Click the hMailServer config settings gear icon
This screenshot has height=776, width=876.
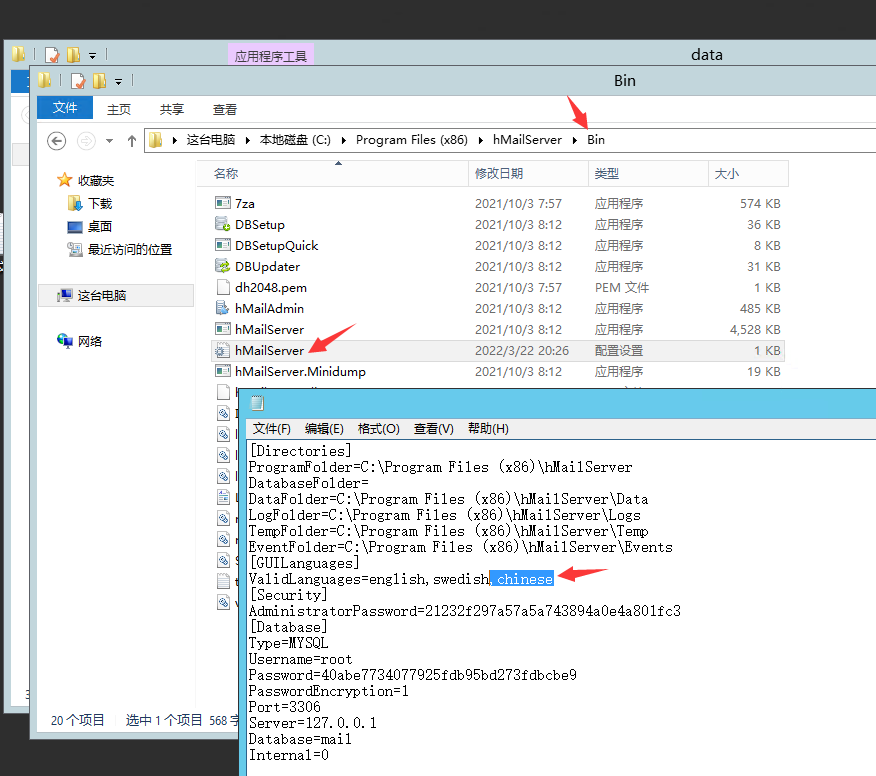(221, 351)
